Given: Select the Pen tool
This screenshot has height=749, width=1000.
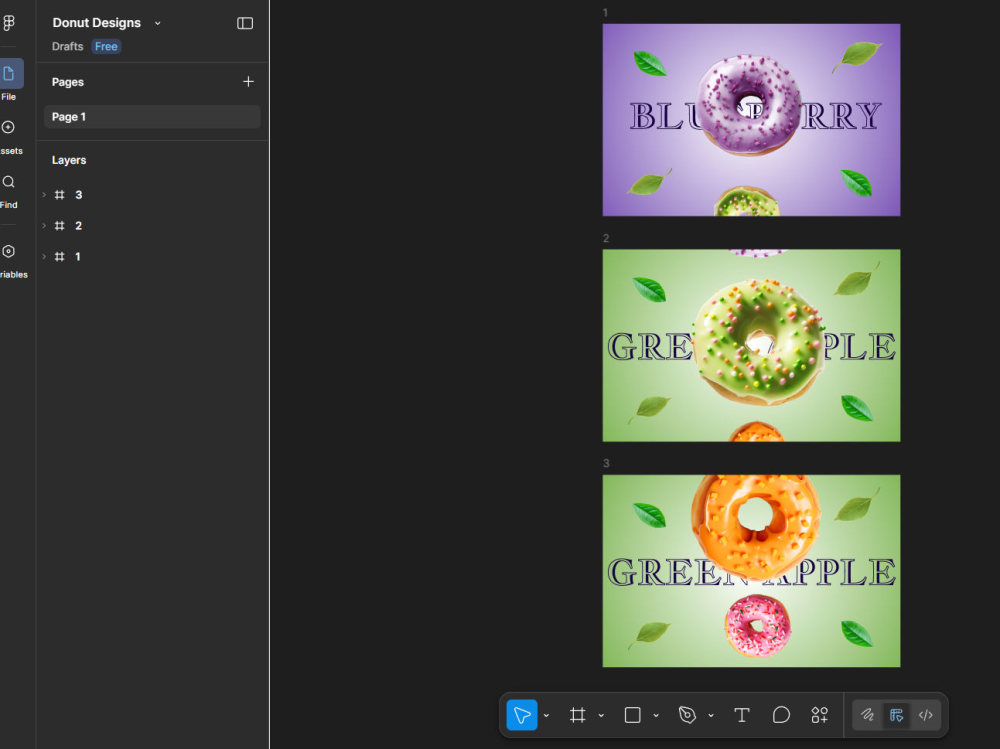Looking at the screenshot, I should pos(687,715).
